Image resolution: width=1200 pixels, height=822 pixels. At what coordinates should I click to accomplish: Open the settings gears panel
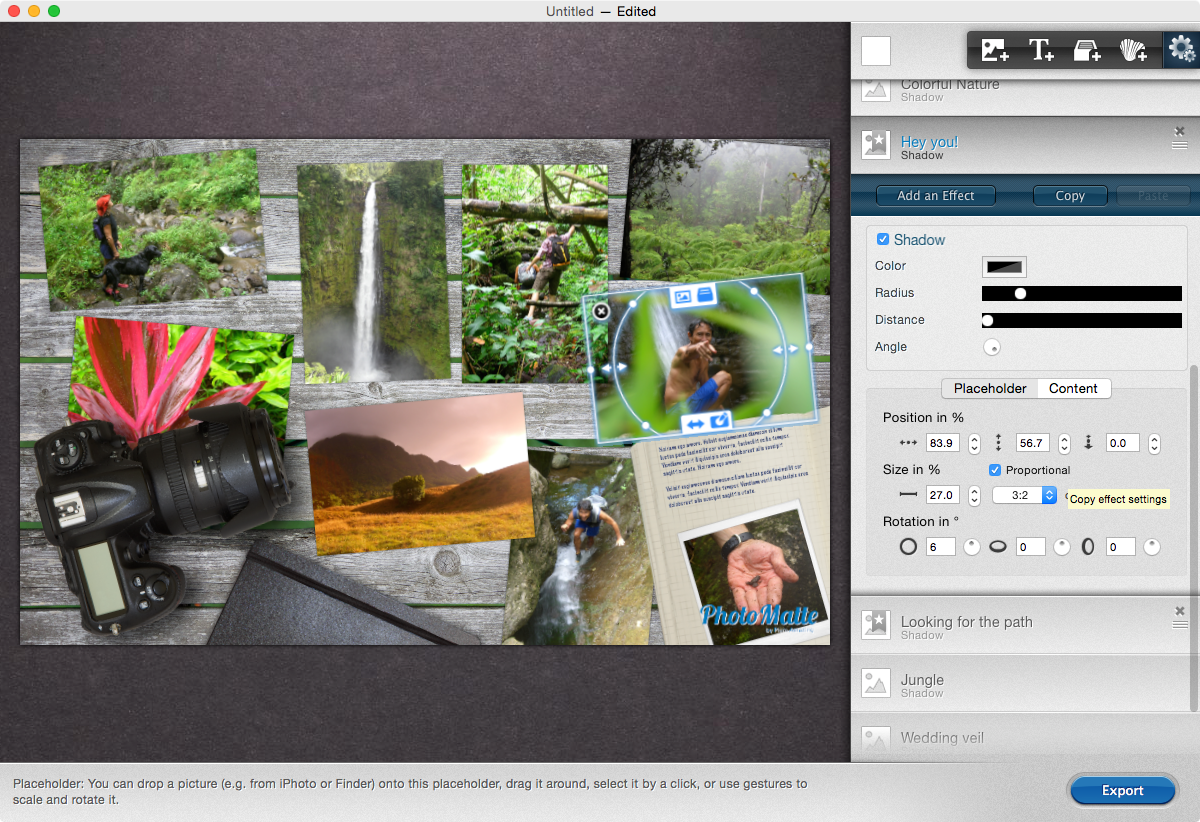[1181, 50]
